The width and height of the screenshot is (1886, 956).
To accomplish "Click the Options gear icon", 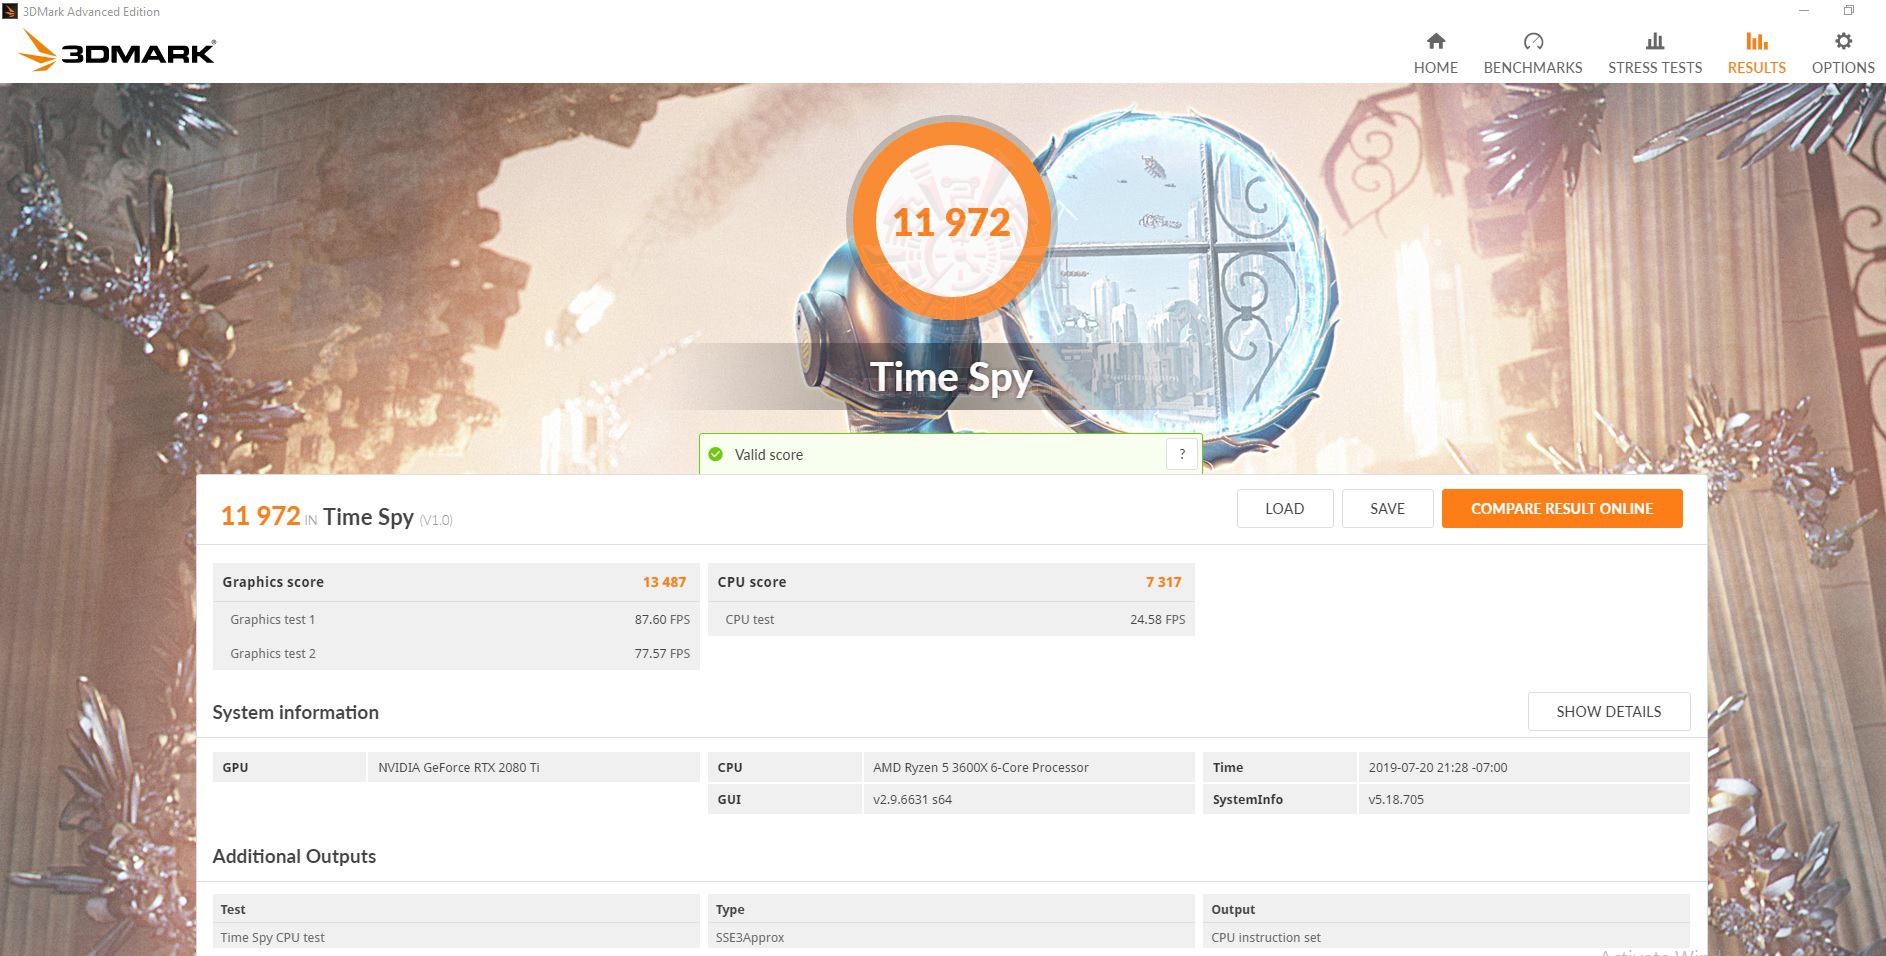I will pos(1843,41).
